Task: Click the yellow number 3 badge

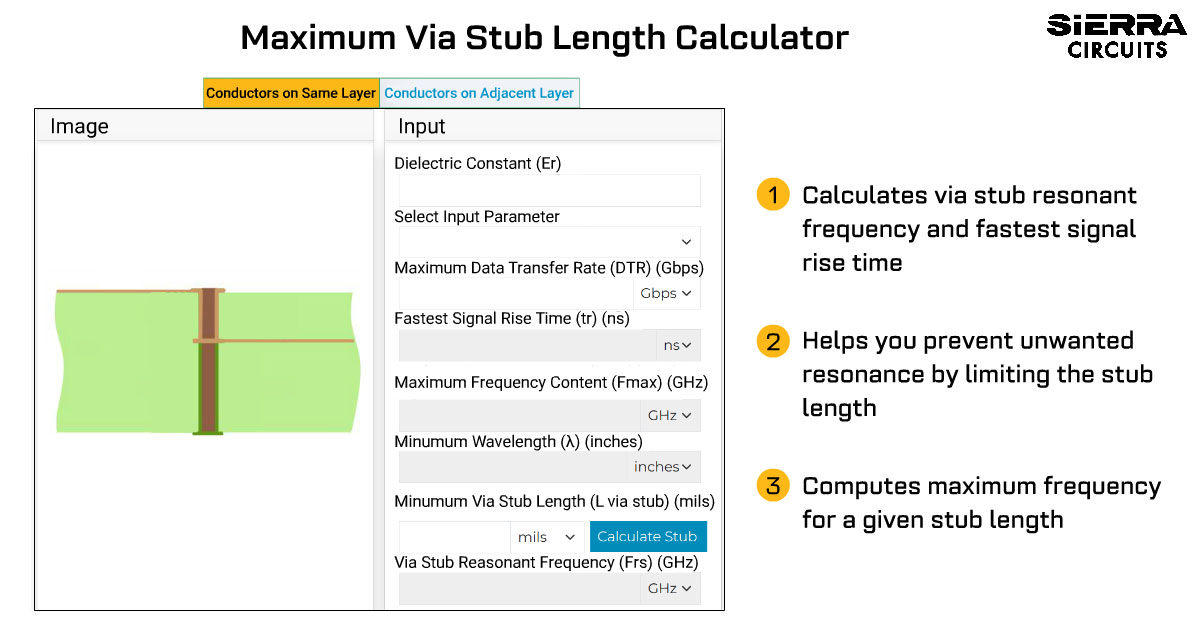Action: pos(773,487)
